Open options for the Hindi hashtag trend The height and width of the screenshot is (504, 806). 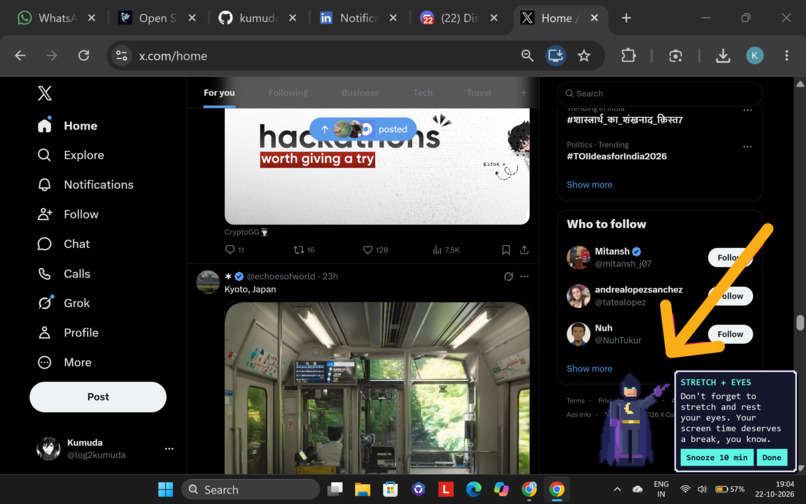(x=747, y=110)
